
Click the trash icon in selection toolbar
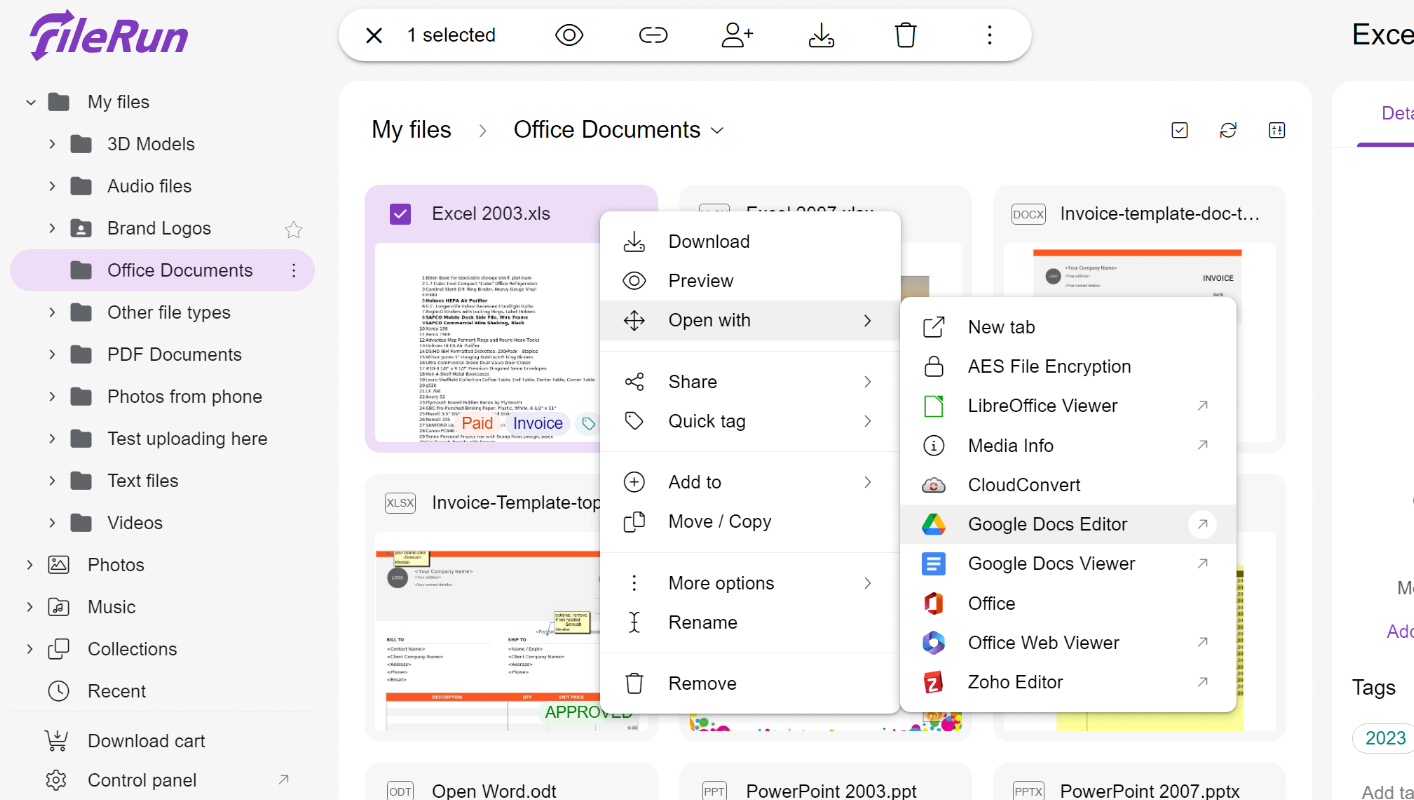pos(905,35)
